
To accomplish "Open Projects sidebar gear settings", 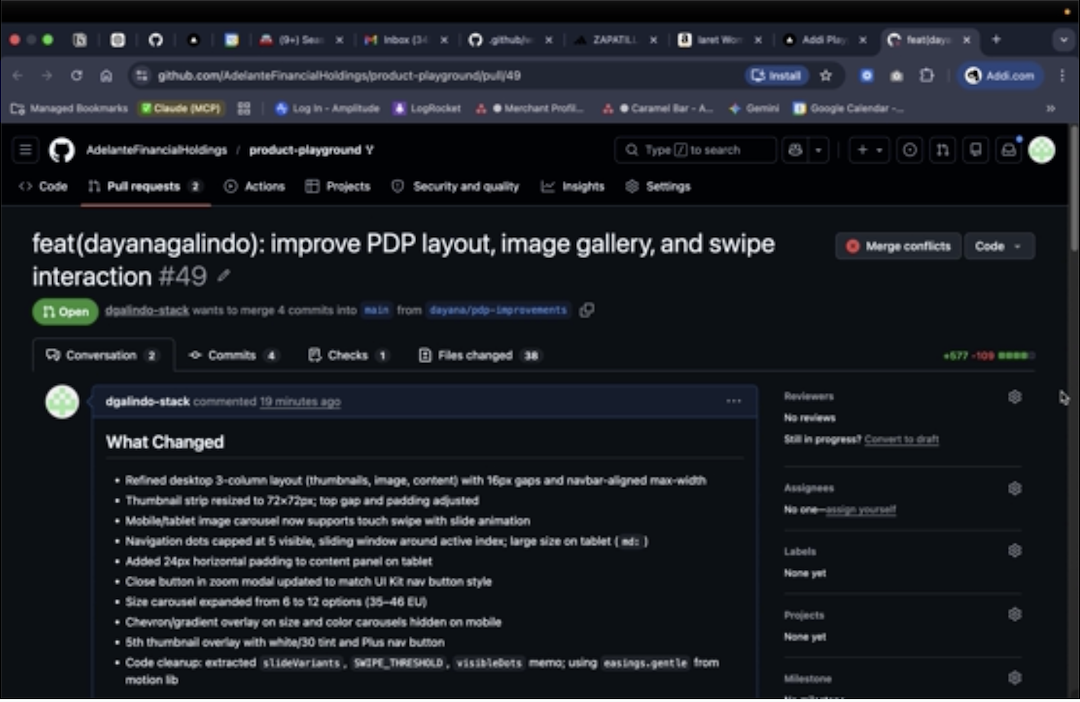I will tap(1015, 615).
